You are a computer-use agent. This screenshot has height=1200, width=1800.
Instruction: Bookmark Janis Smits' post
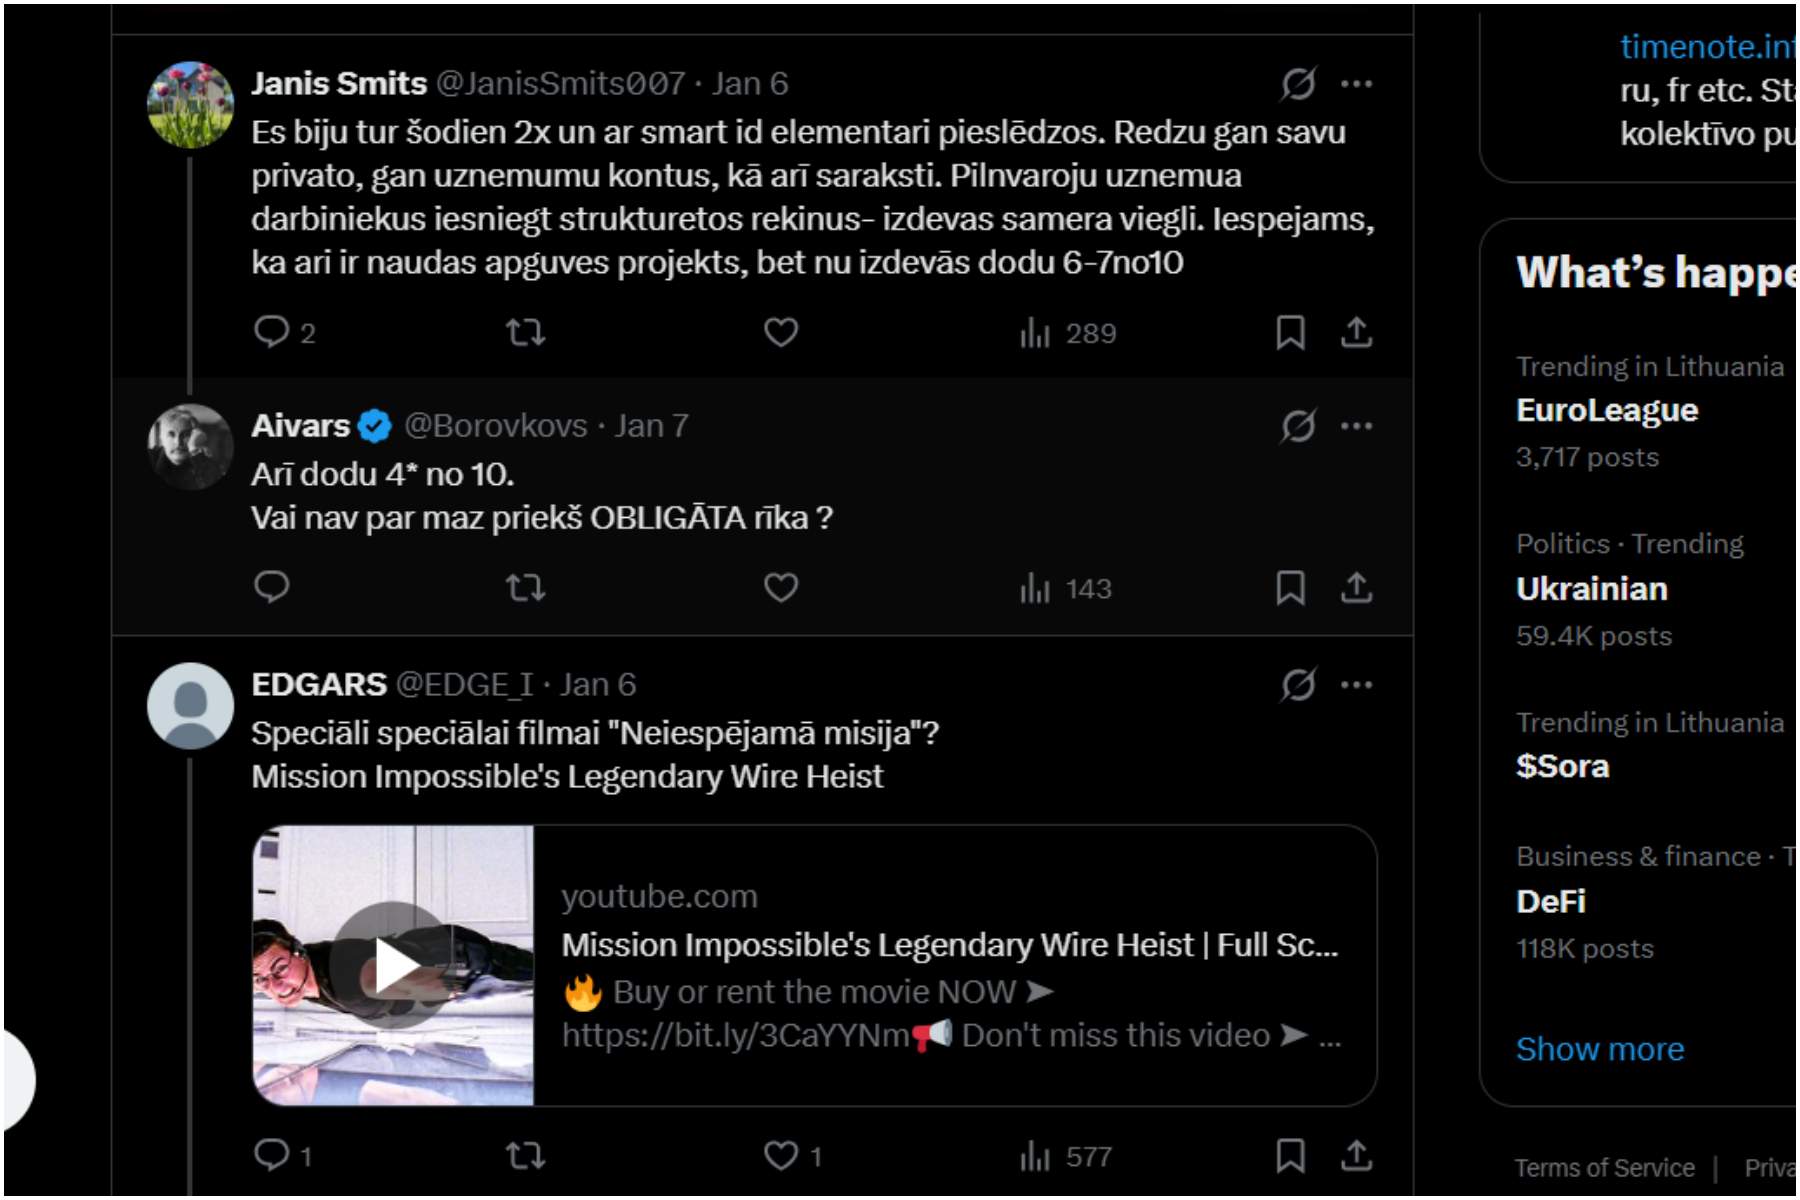tap(1290, 332)
